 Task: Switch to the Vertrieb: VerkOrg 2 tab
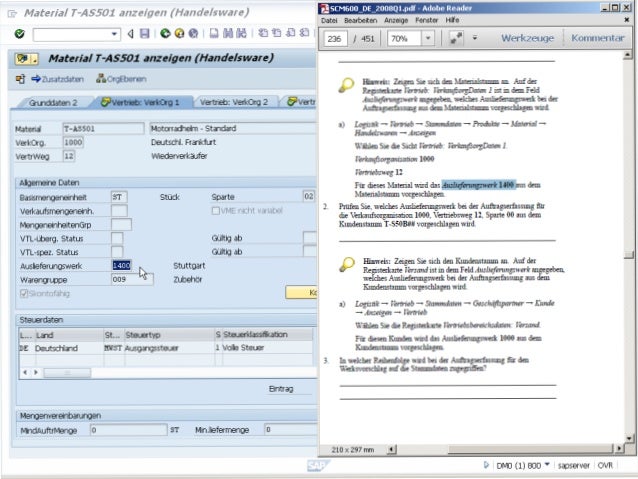[234, 102]
